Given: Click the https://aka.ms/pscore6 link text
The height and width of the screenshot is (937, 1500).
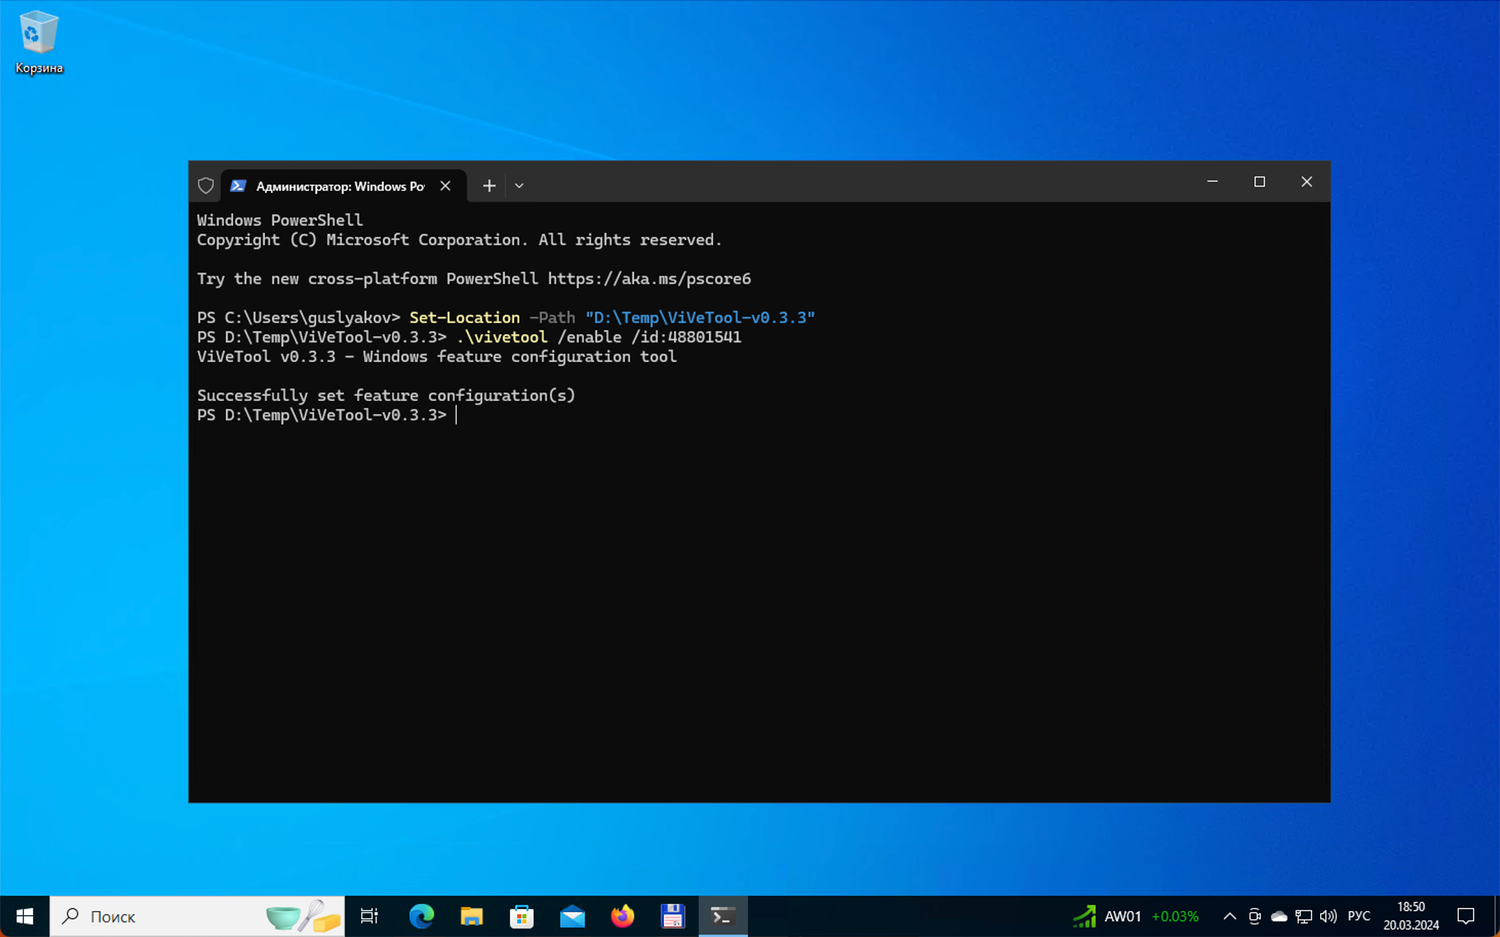Looking at the screenshot, I should point(649,279).
